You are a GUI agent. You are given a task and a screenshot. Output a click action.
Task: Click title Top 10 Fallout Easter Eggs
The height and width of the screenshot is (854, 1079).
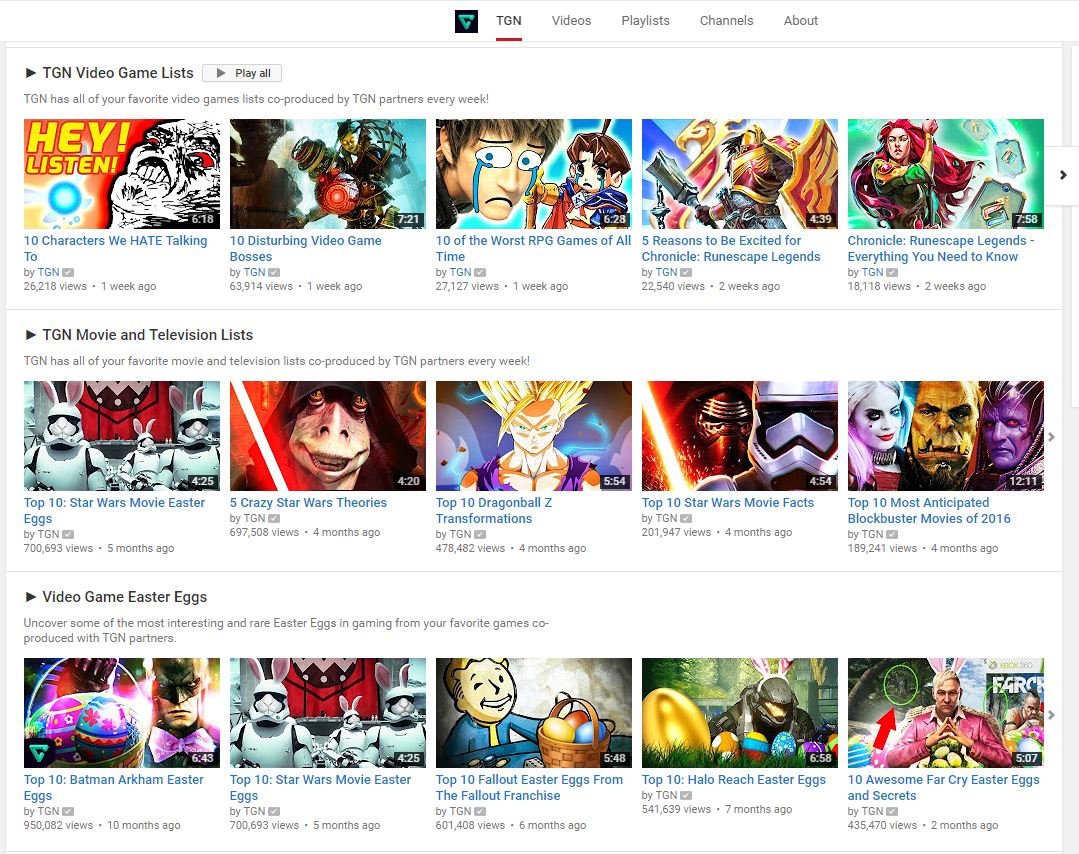click(529, 787)
